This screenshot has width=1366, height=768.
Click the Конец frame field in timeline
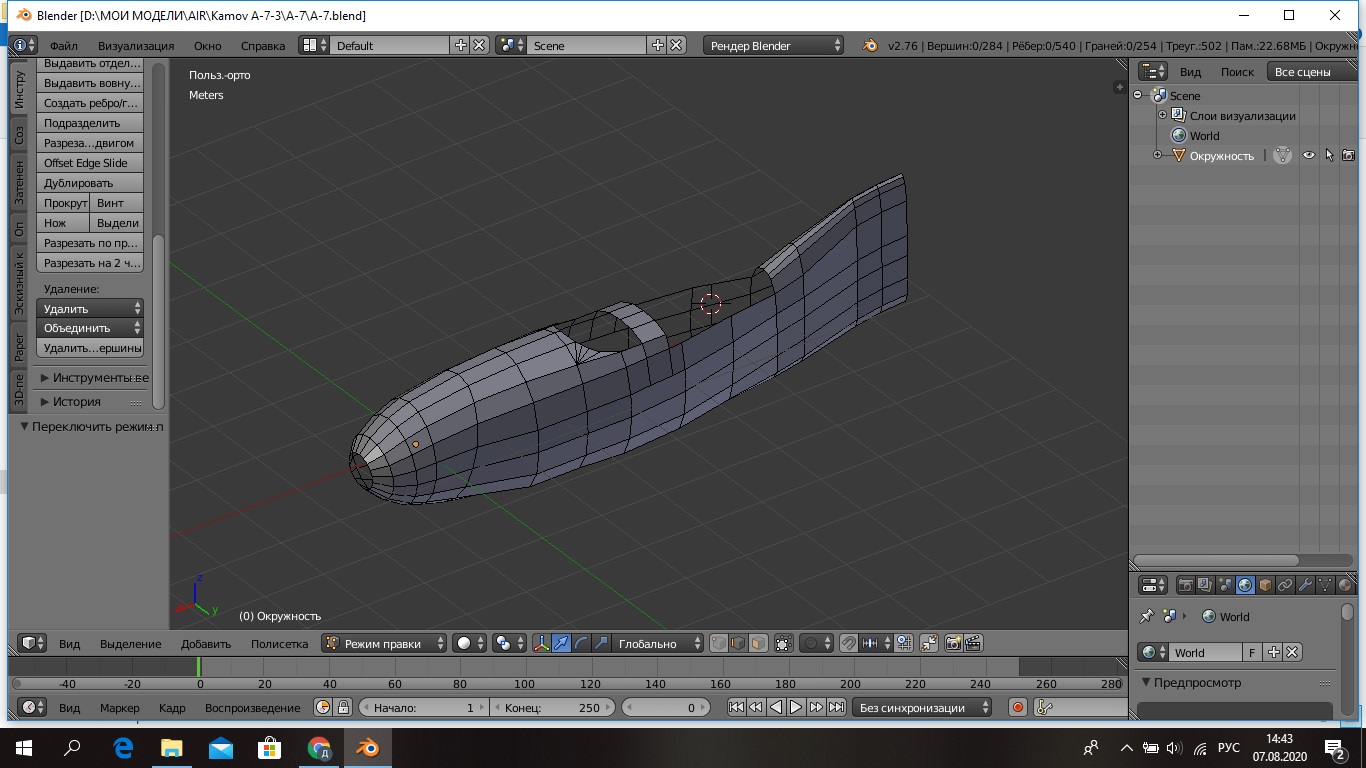550,707
